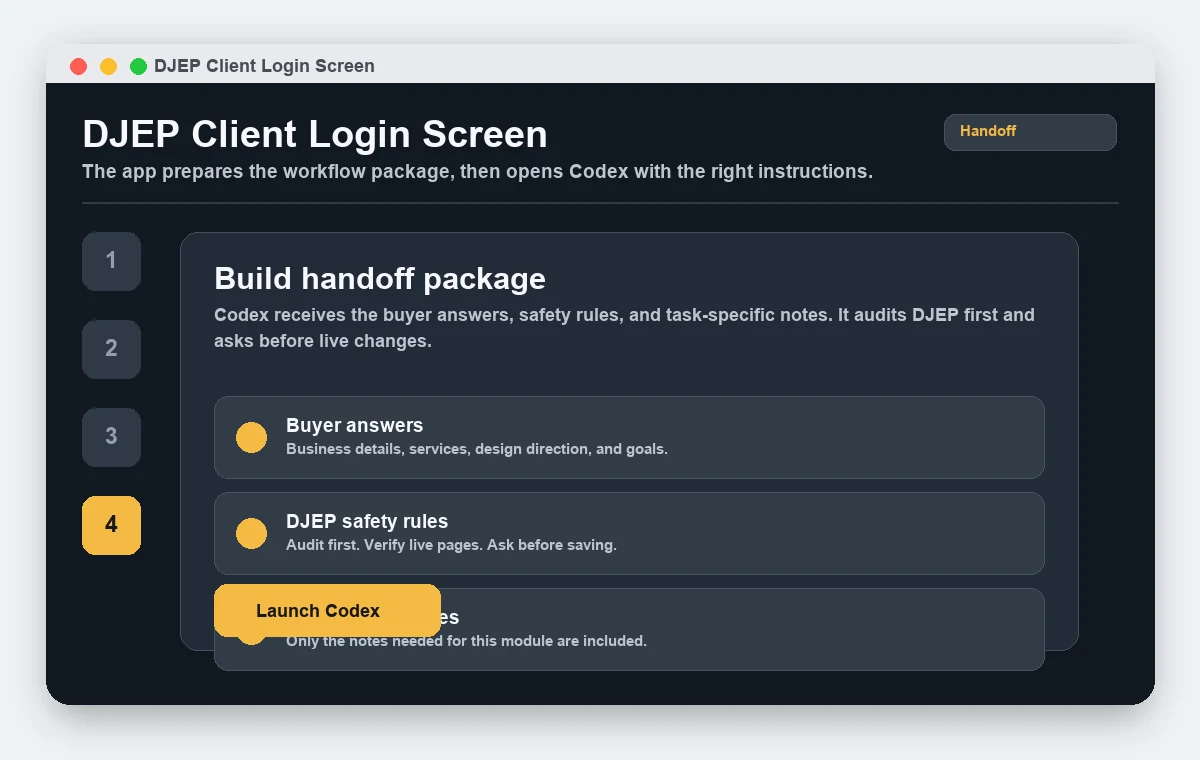
Task: Go to step 1 in sidebar
Action: 111,261
